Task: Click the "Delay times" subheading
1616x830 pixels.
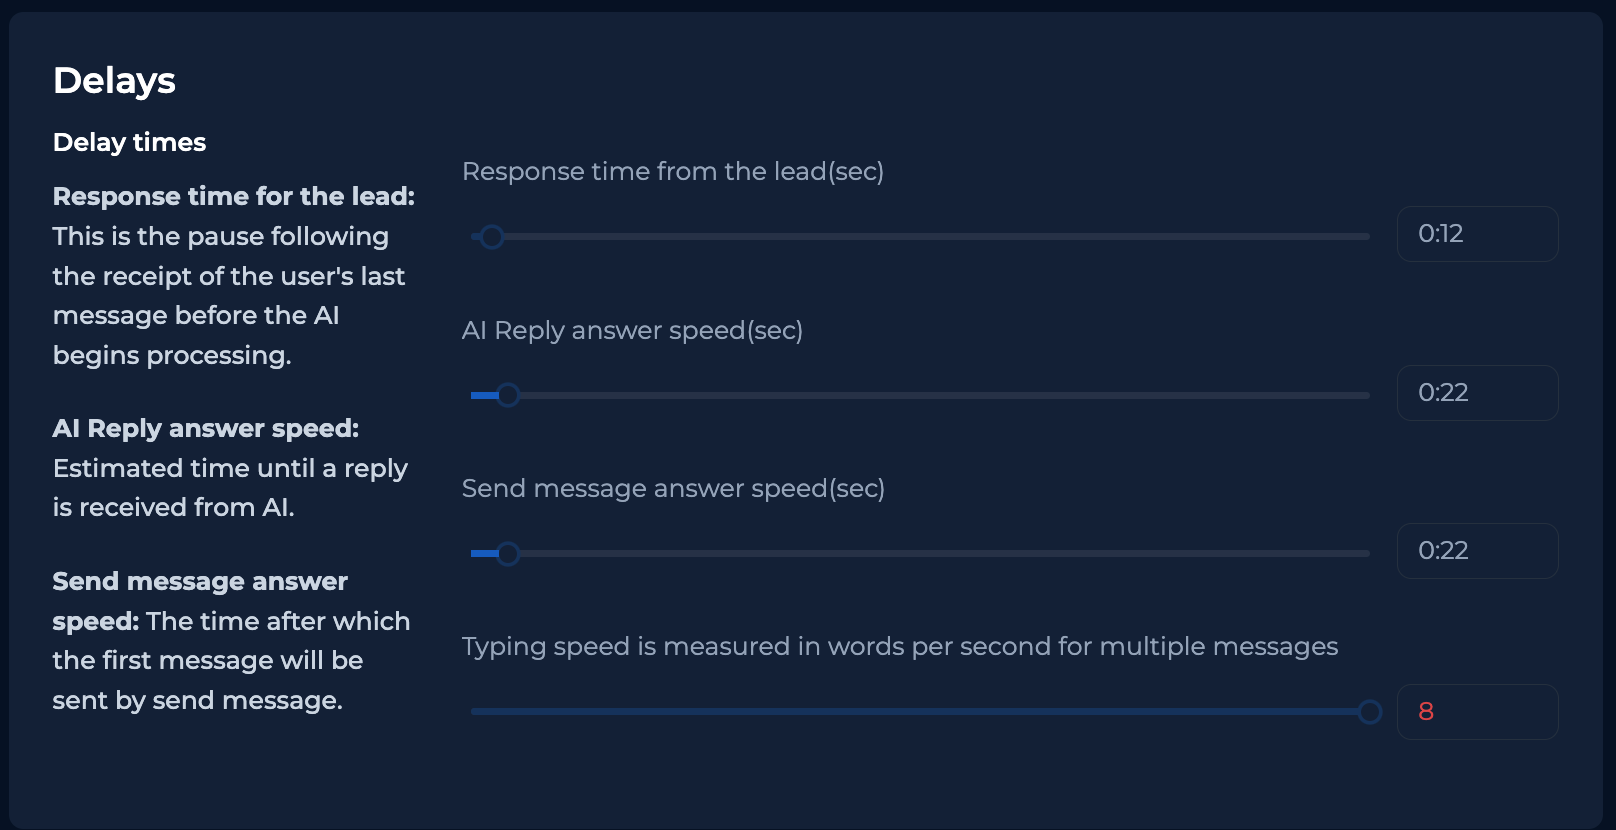Action: (129, 142)
